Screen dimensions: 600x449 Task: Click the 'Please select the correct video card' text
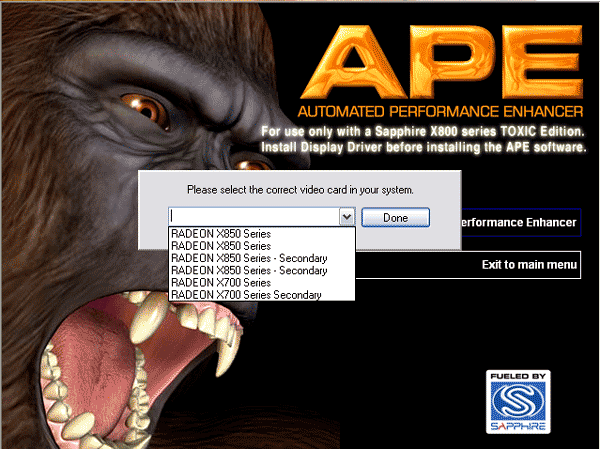coord(299,189)
